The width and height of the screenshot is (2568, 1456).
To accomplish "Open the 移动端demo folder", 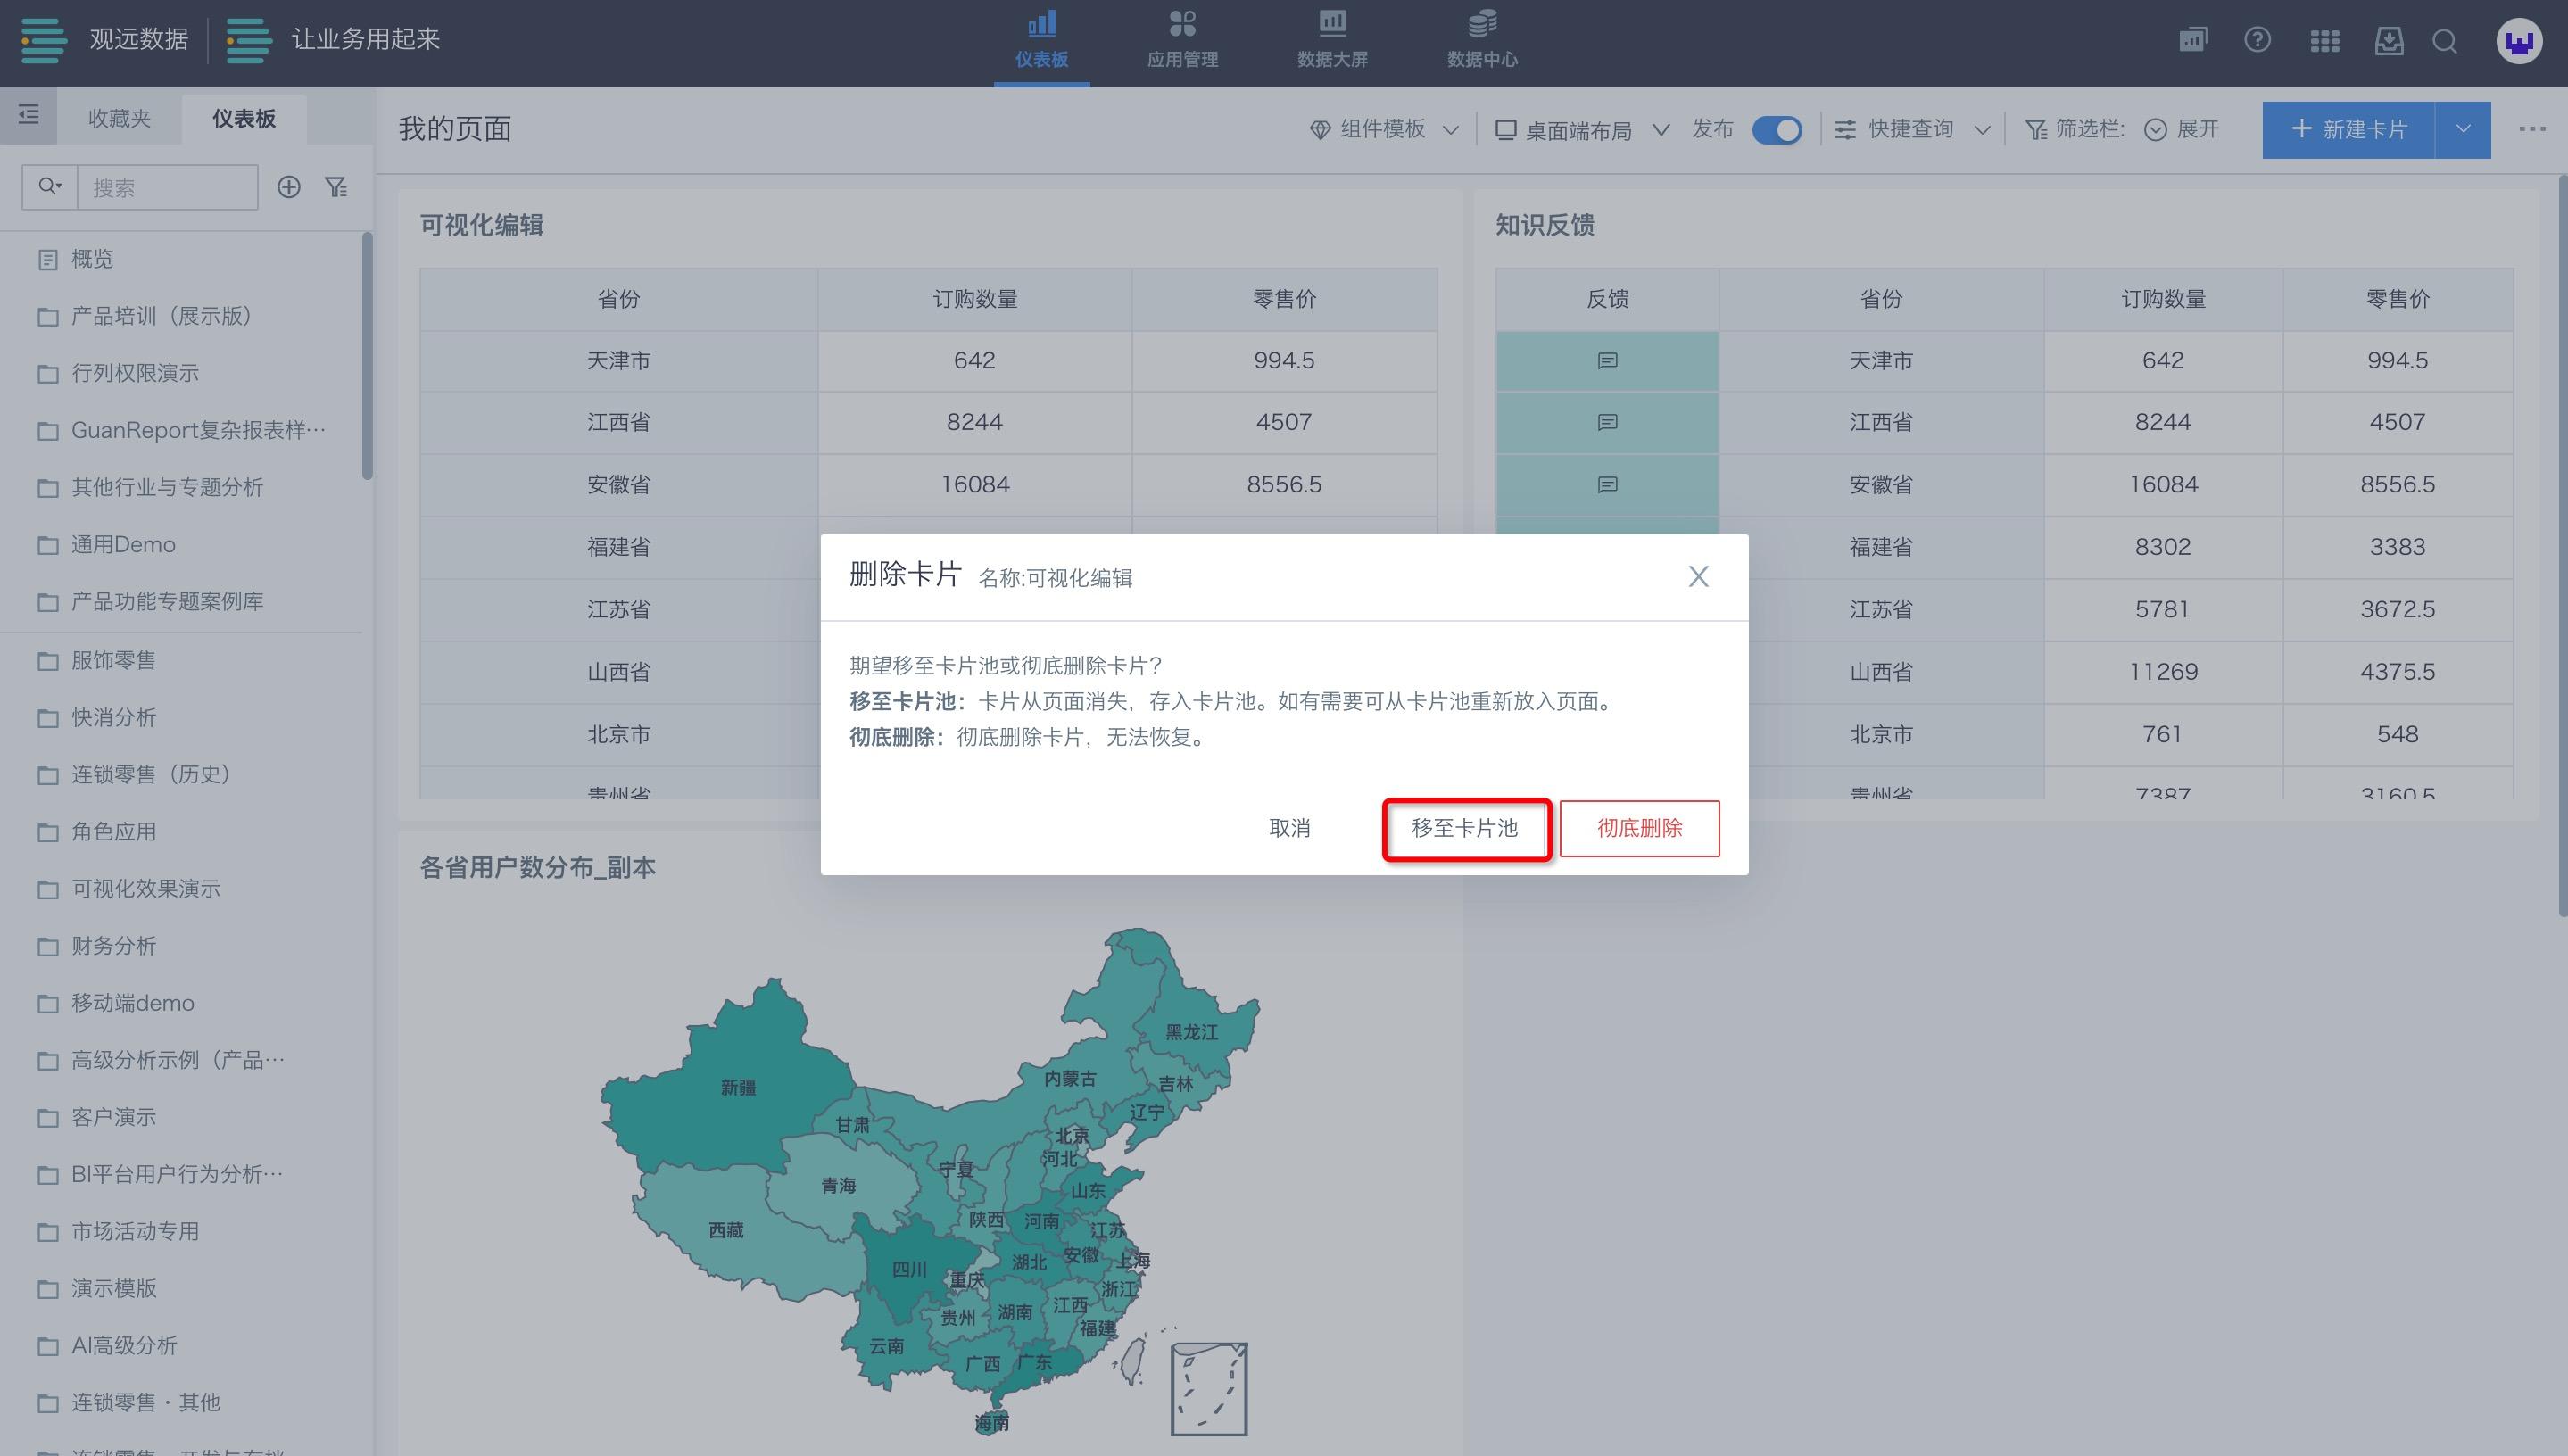I will (x=180, y=1002).
